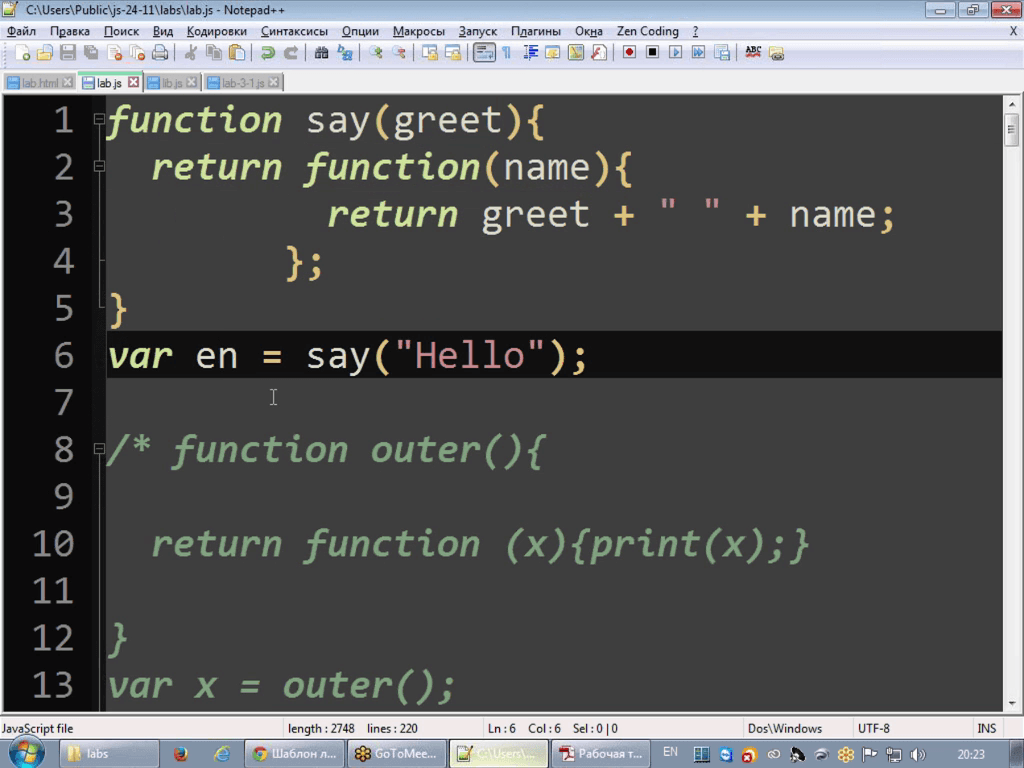This screenshot has height=768, width=1024.
Task: Toggle the word wrap toolbar button
Action: [x=484, y=53]
